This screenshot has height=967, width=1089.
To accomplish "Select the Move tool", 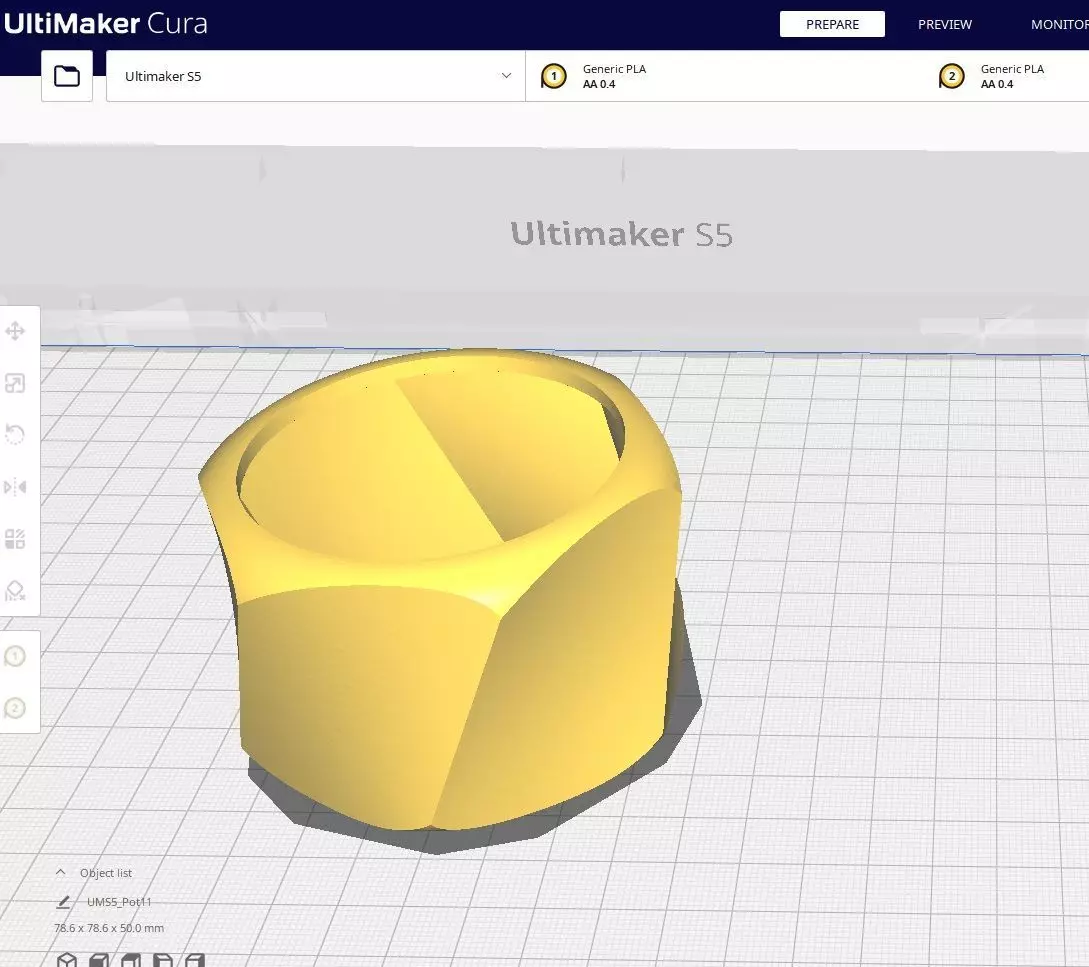I will (x=15, y=331).
